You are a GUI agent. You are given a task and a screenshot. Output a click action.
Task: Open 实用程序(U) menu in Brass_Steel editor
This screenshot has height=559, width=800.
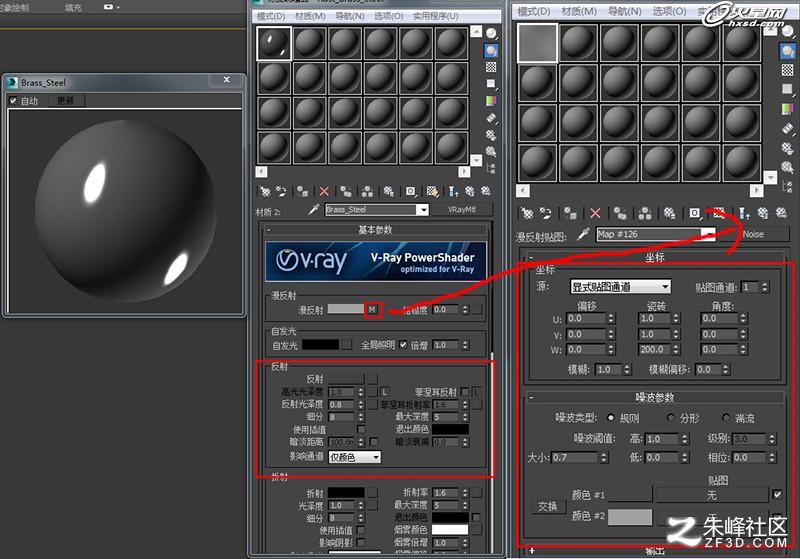(x=436, y=16)
